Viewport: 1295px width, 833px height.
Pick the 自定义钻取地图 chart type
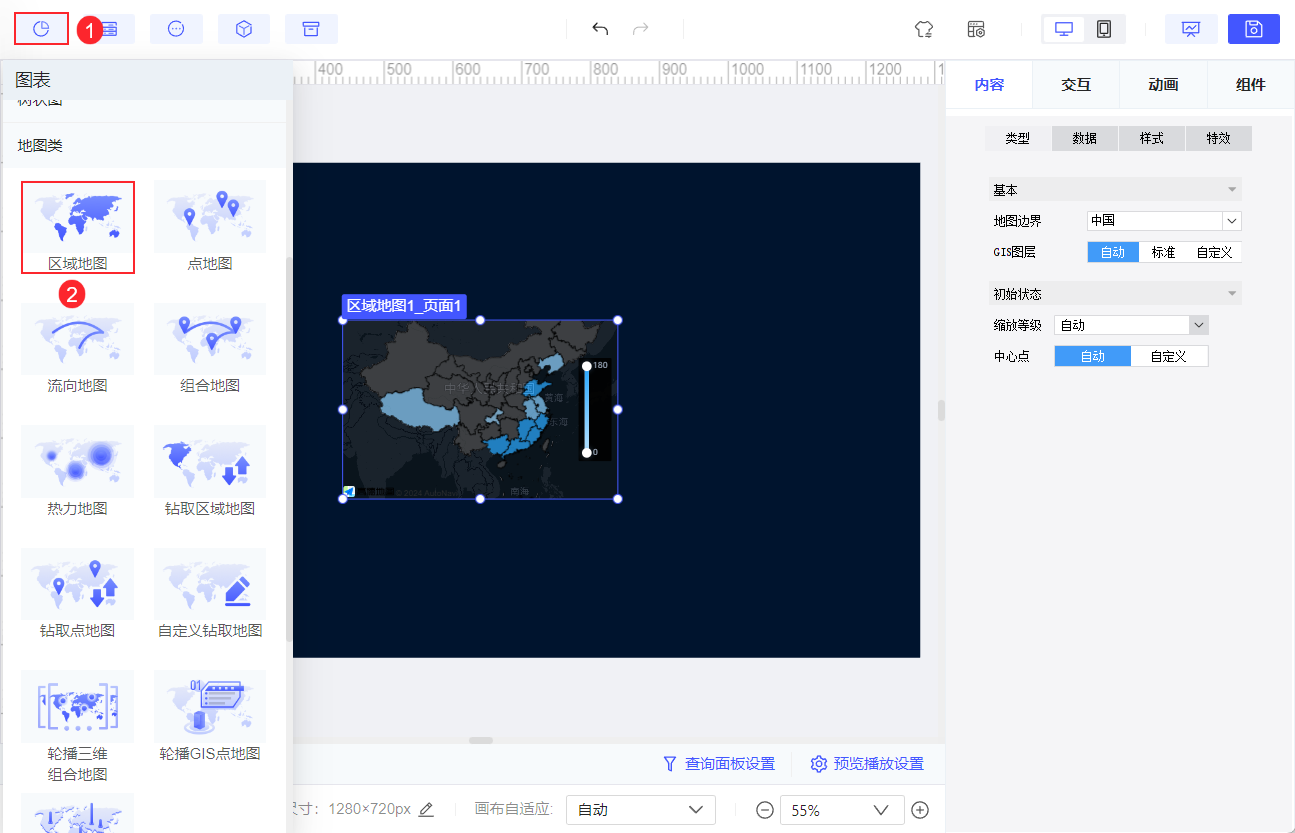(x=210, y=594)
